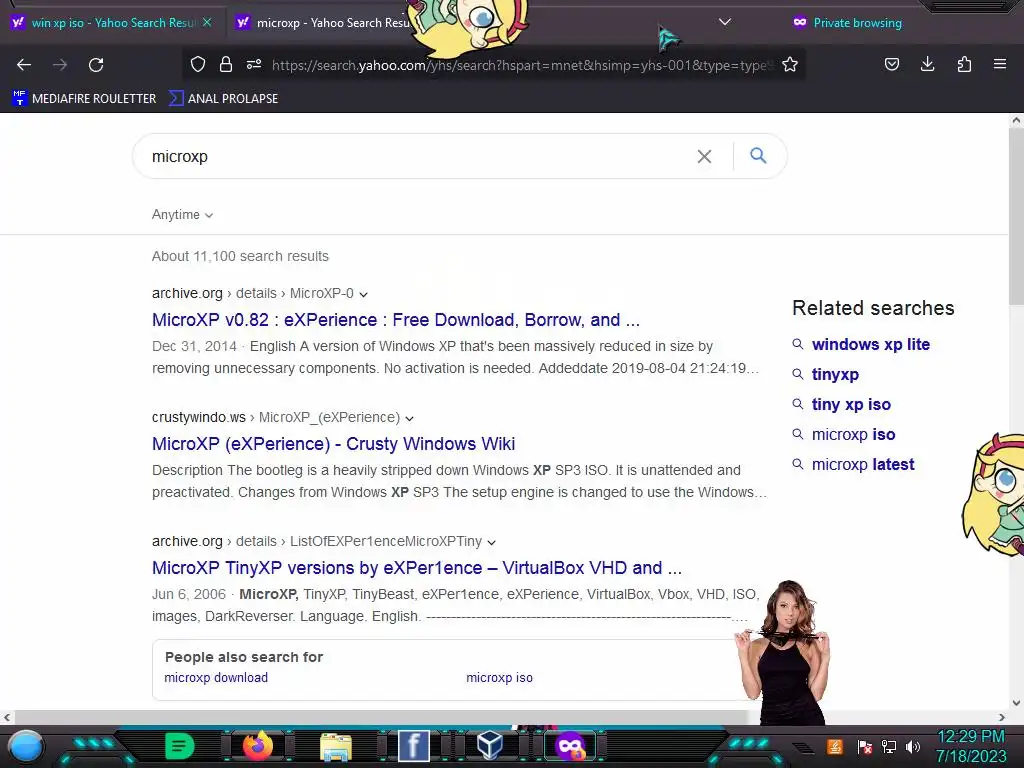
Task: Open Firefox from the taskbar
Action: point(257,746)
